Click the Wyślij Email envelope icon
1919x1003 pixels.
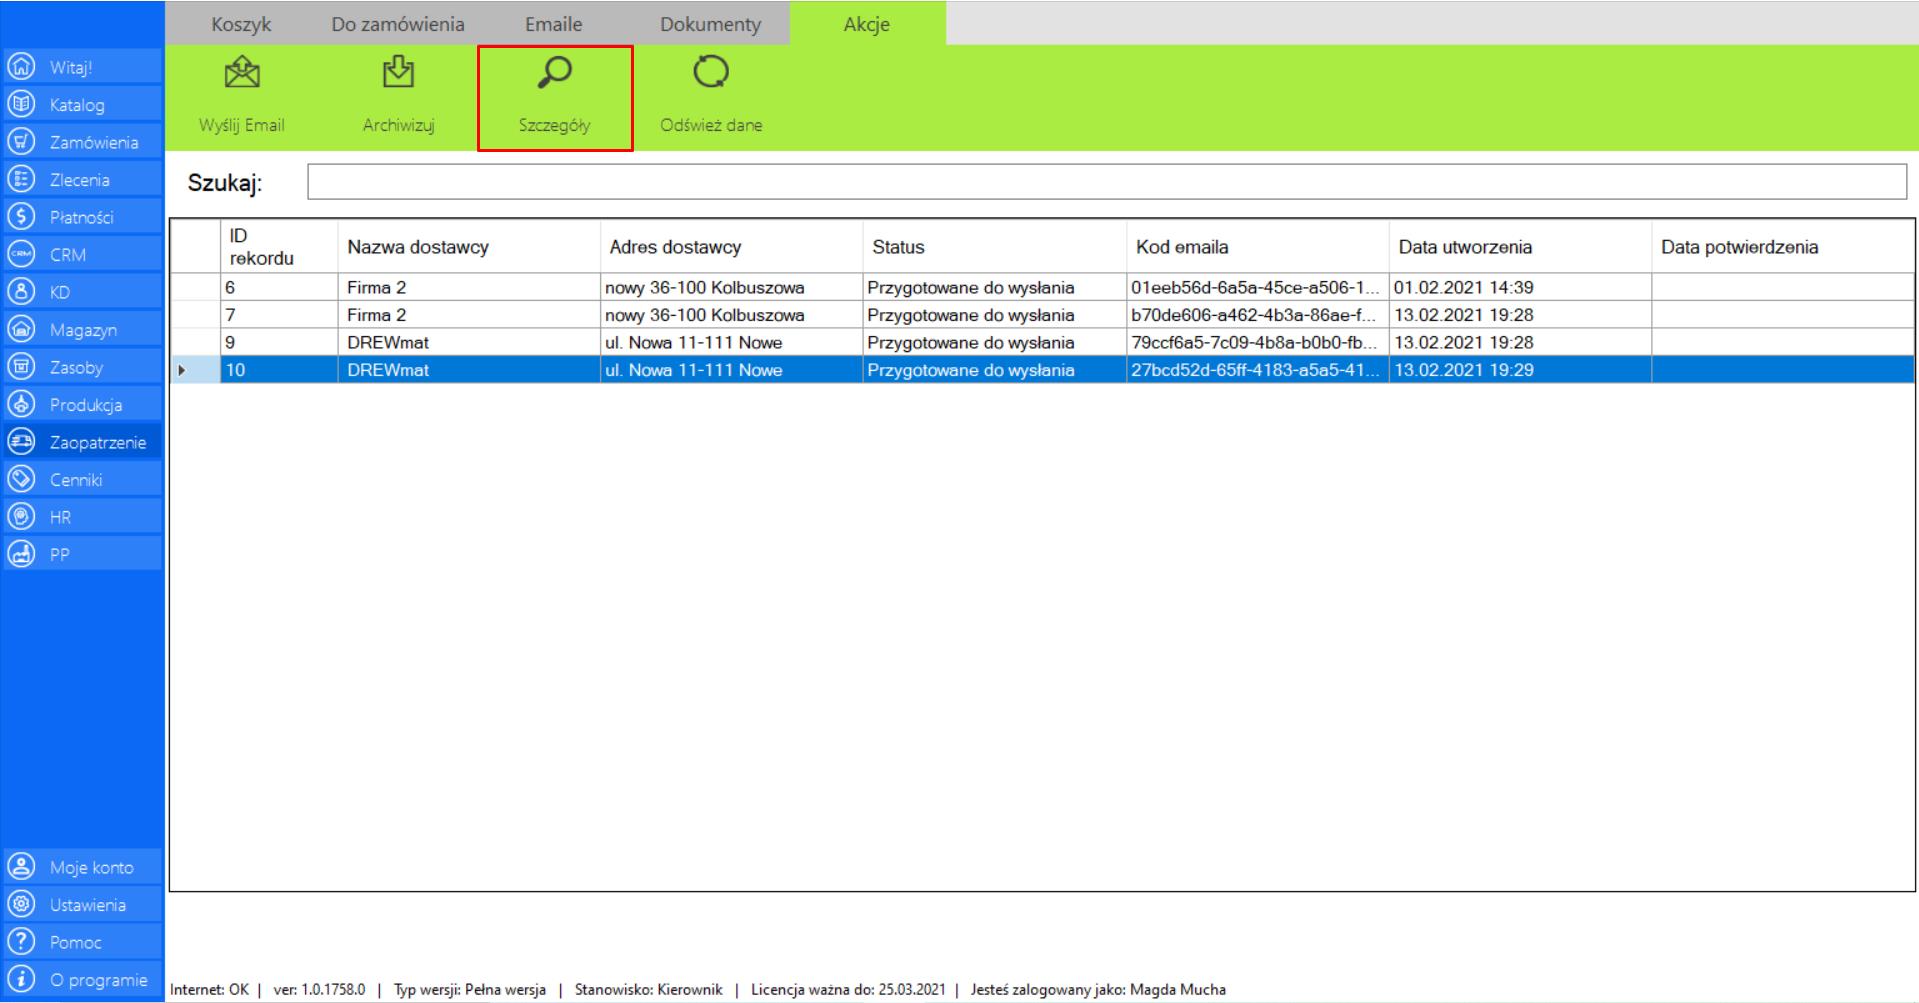coord(242,73)
